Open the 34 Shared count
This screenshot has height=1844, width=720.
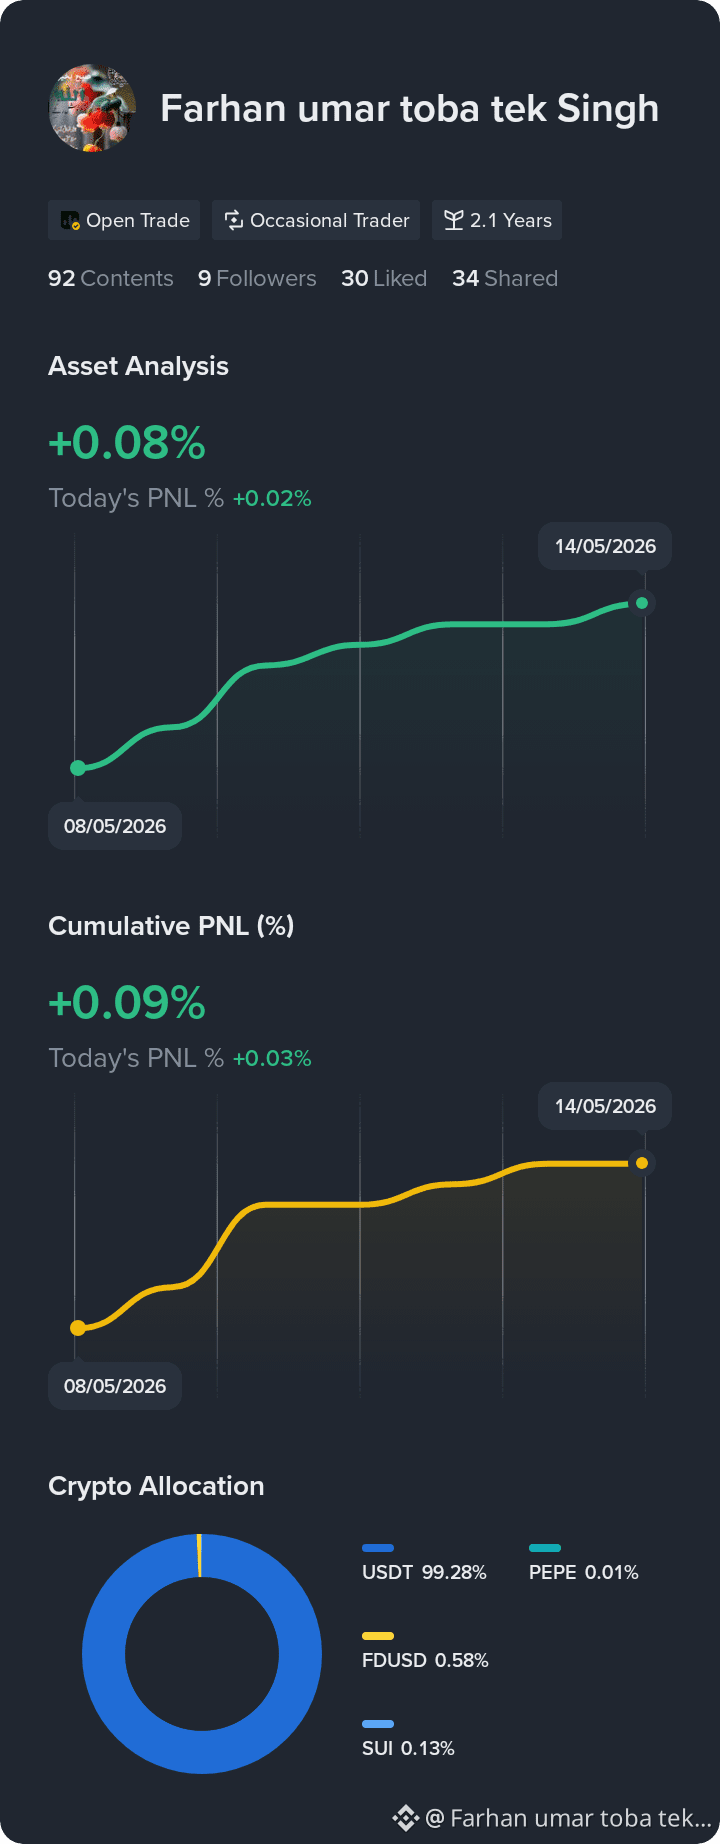pos(505,279)
